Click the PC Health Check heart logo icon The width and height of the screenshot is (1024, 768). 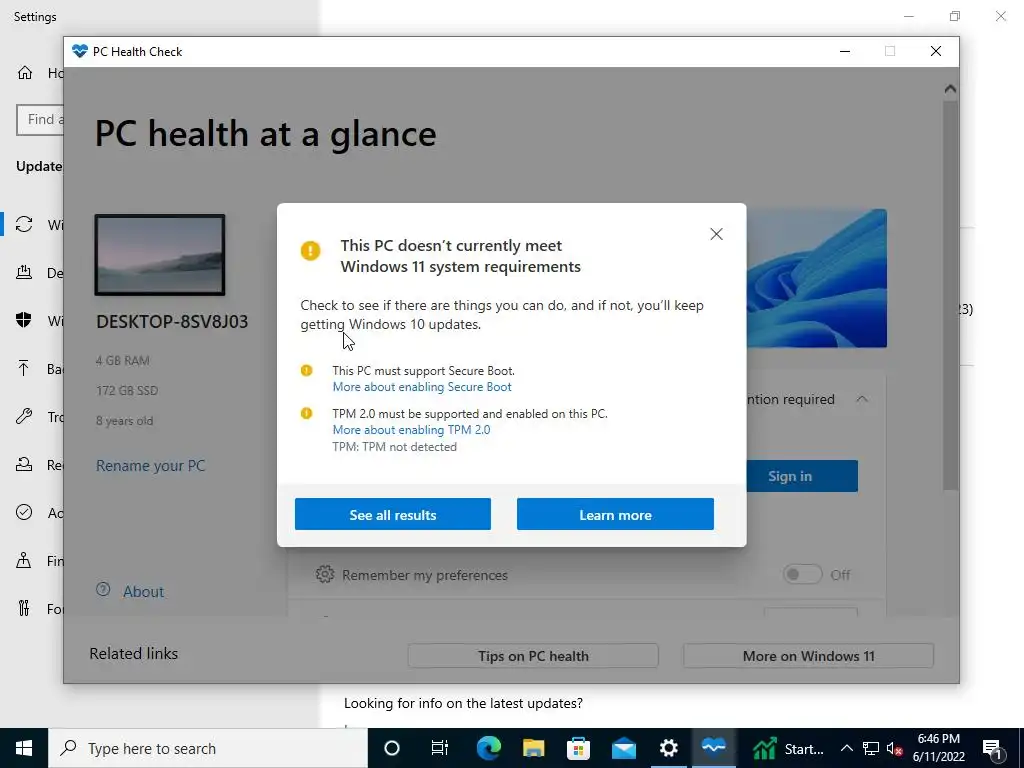coord(80,51)
